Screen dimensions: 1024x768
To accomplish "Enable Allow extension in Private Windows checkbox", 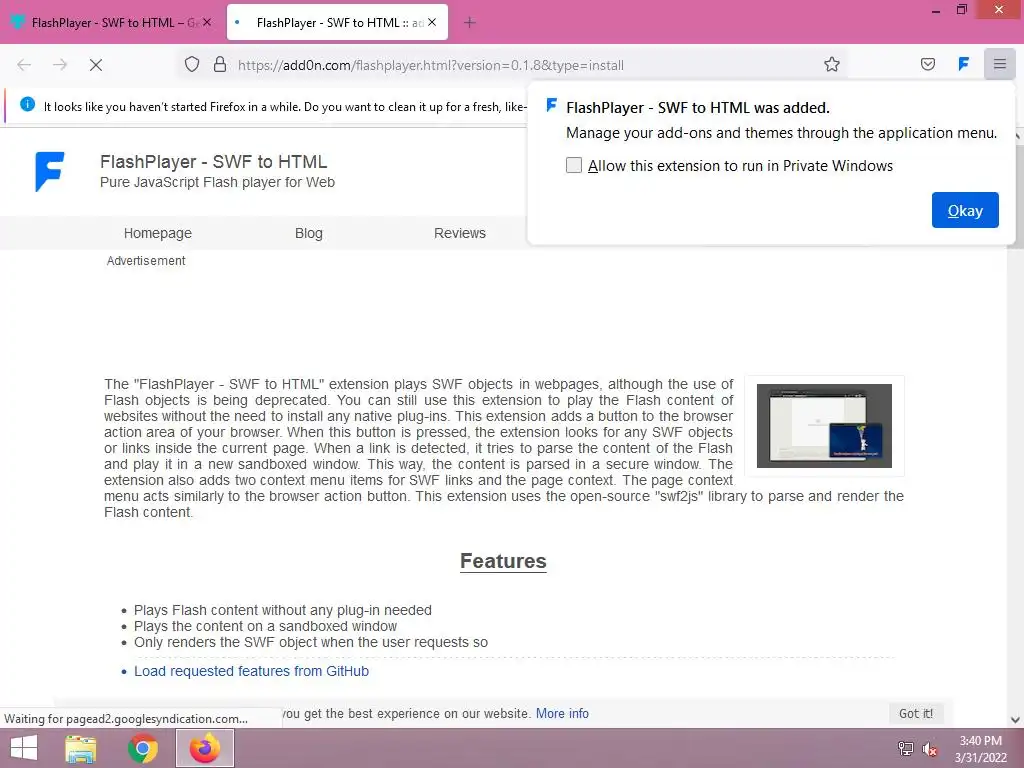I will coord(573,165).
